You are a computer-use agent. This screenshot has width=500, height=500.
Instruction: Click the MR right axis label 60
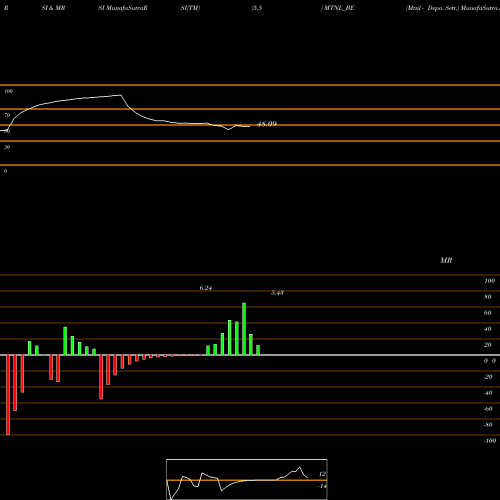click(x=488, y=313)
